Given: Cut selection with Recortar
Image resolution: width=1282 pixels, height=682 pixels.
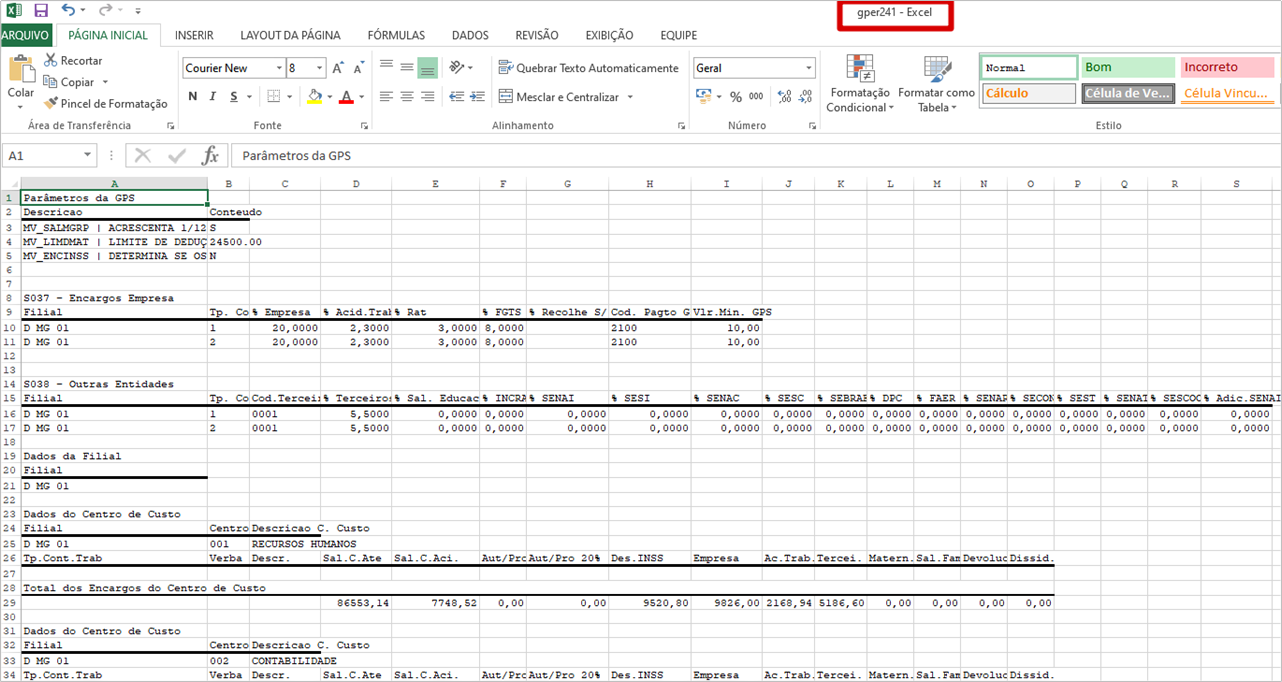Looking at the screenshot, I should [x=73, y=61].
